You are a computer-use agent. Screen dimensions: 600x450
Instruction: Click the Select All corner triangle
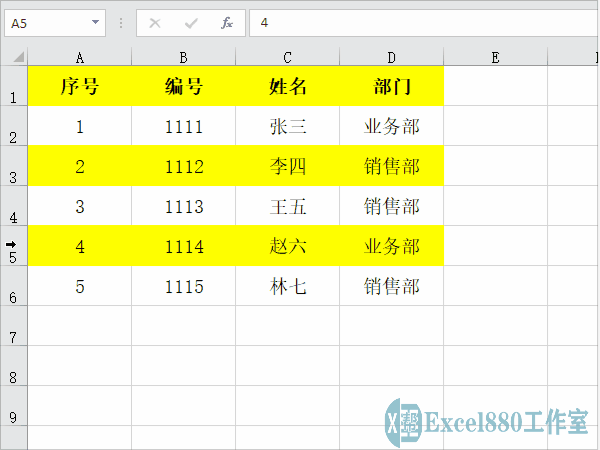pos(18,57)
